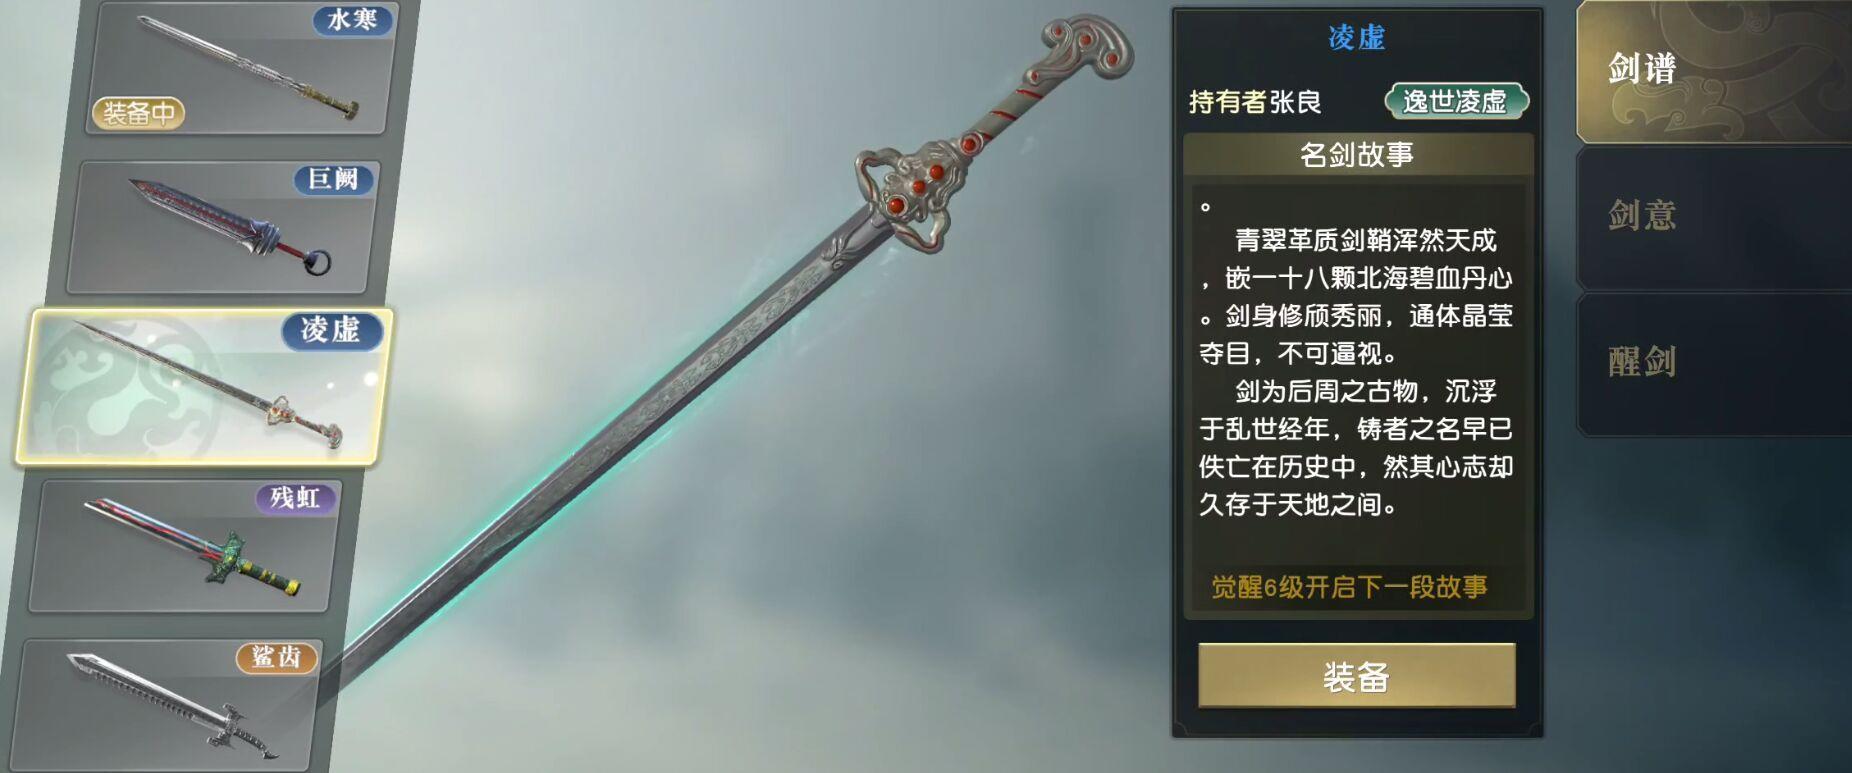The image size is (1852, 773).
Task: Click the 装备 equip button
Action: click(1357, 676)
